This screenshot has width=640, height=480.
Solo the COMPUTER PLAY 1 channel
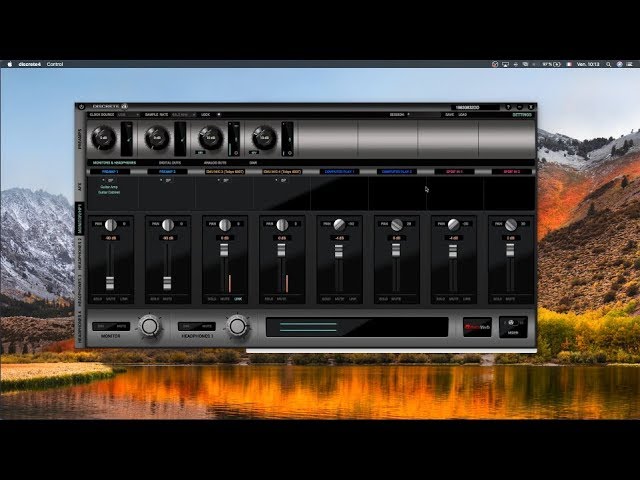pos(326,299)
